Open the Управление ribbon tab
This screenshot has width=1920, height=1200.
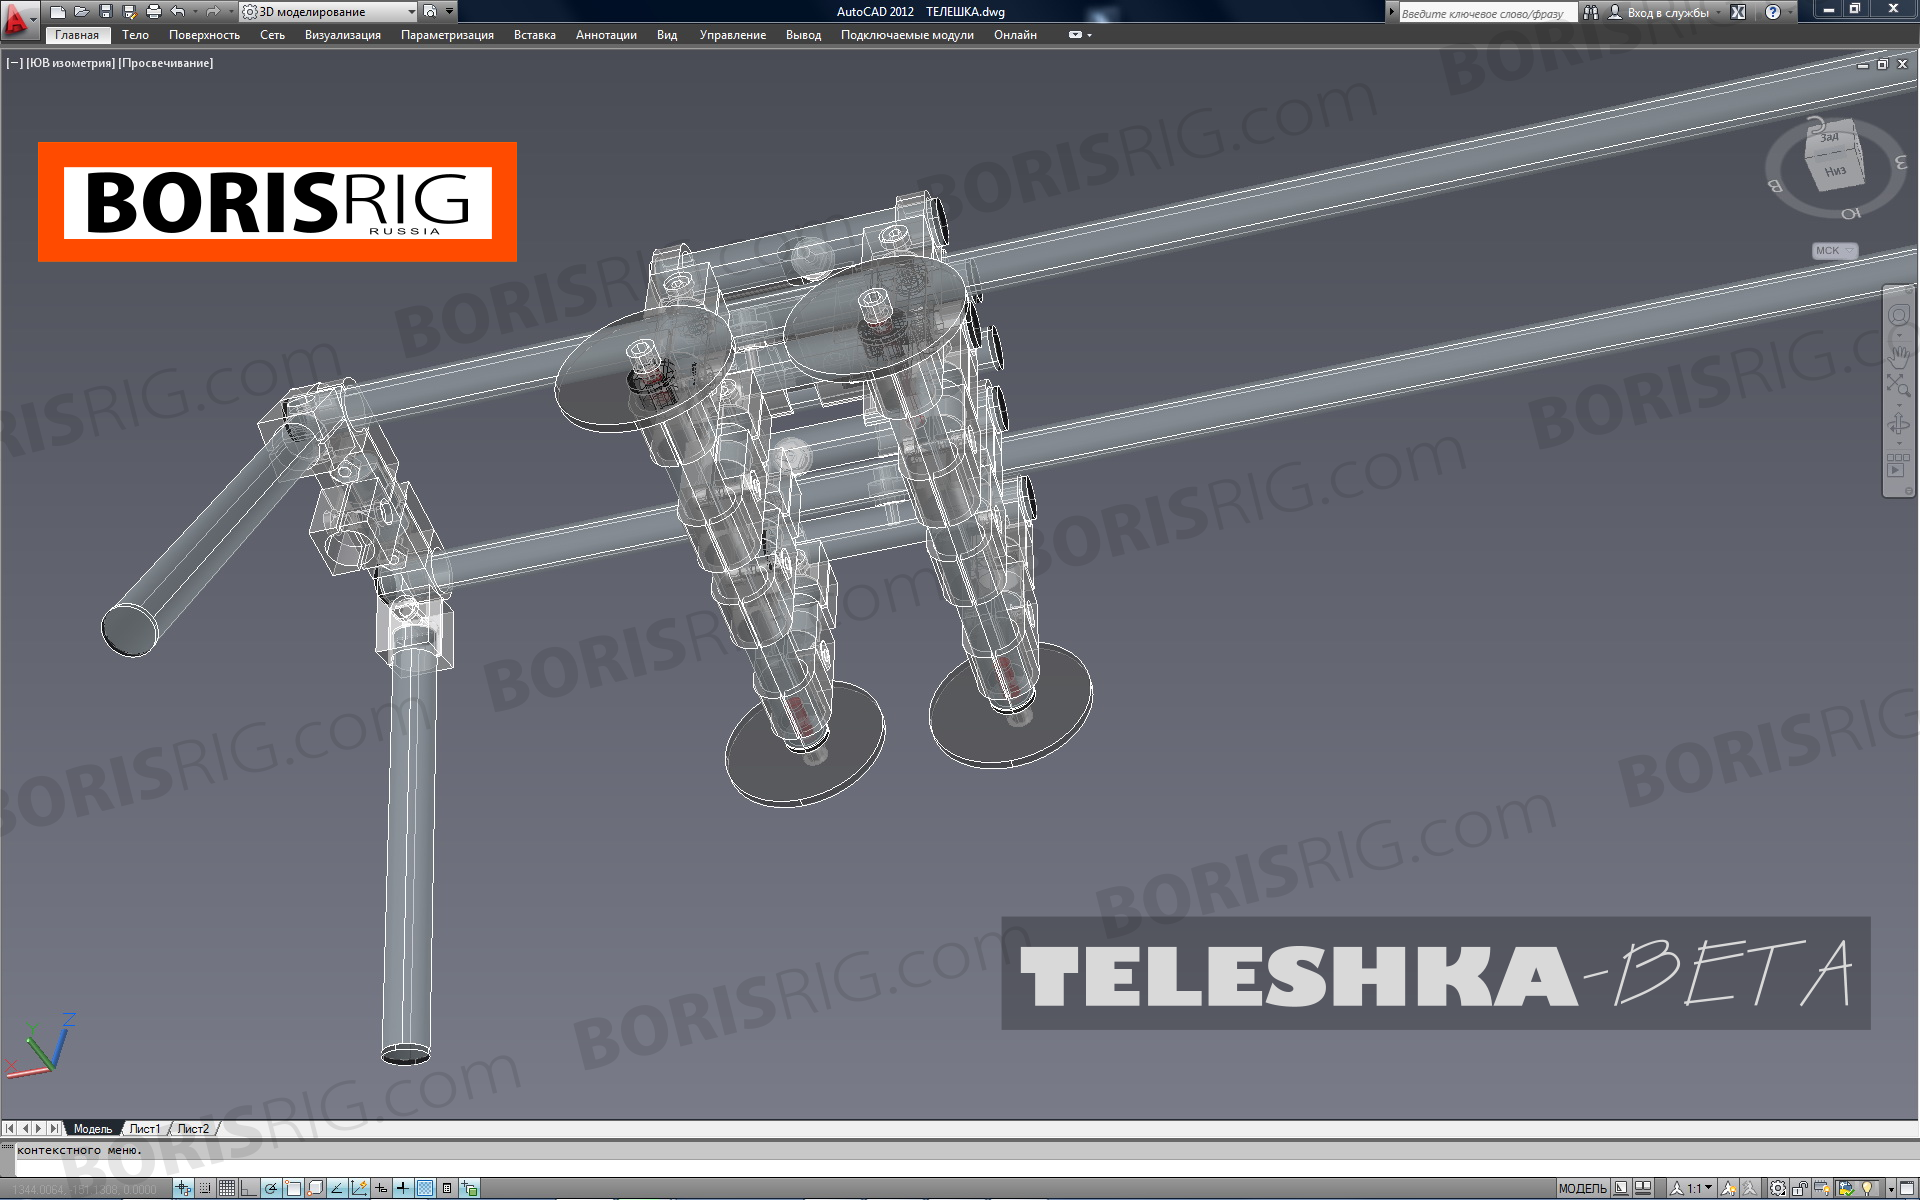tap(733, 35)
